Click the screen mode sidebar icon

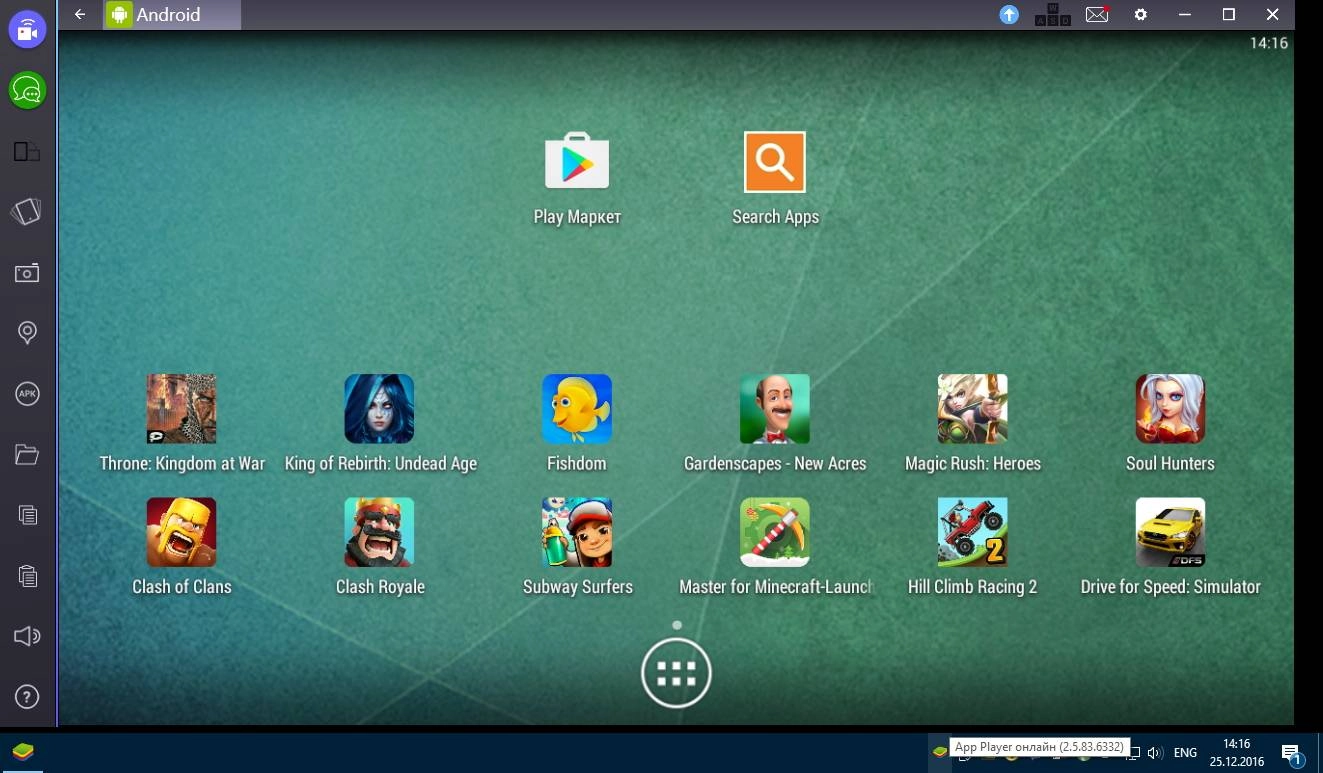(x=27, y=152)
